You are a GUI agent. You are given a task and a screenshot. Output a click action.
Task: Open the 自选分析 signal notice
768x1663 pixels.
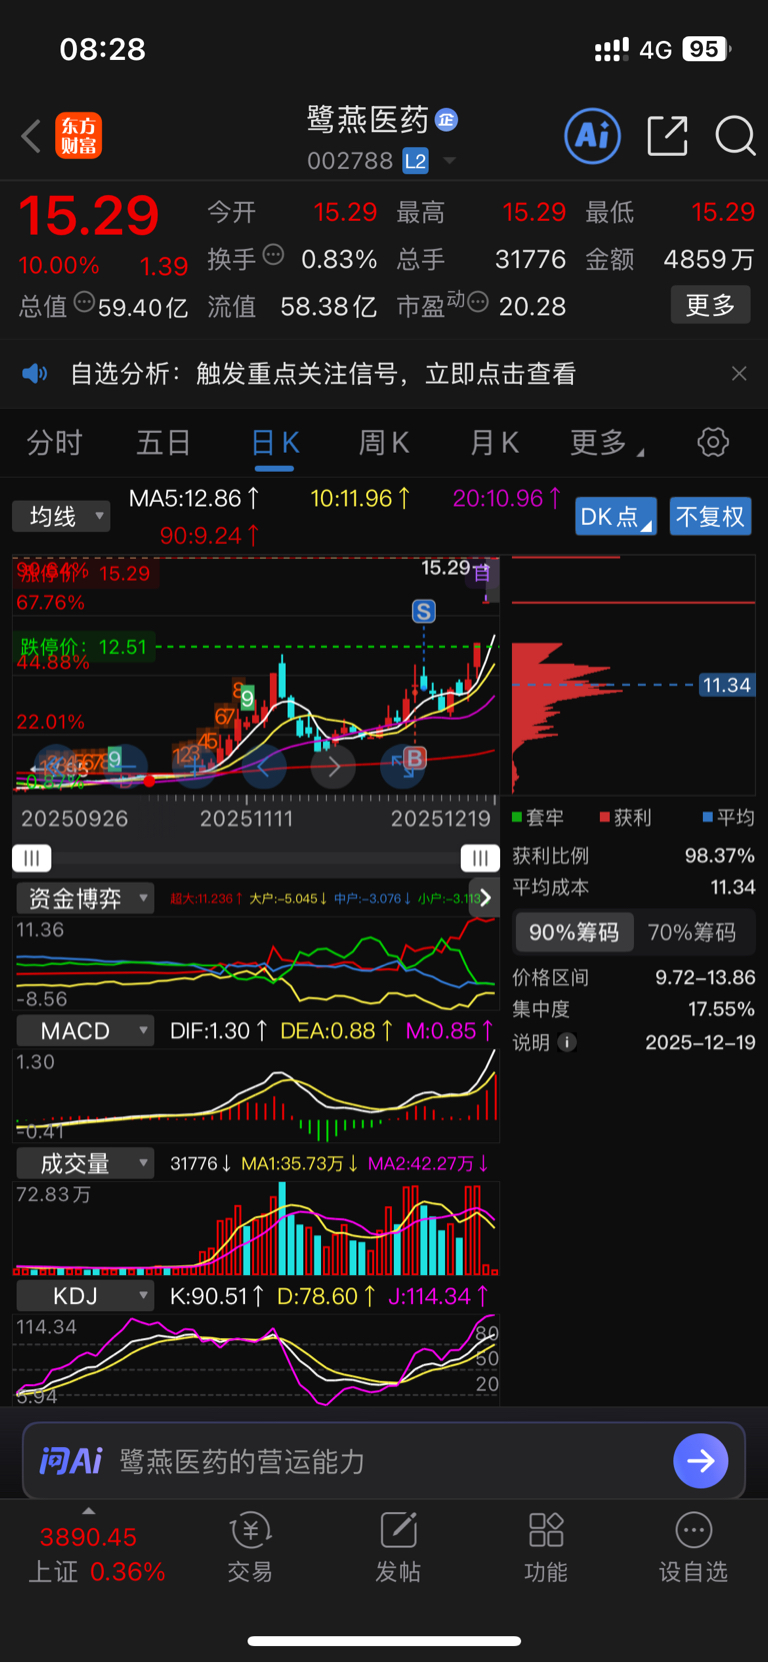click(323, 374)
